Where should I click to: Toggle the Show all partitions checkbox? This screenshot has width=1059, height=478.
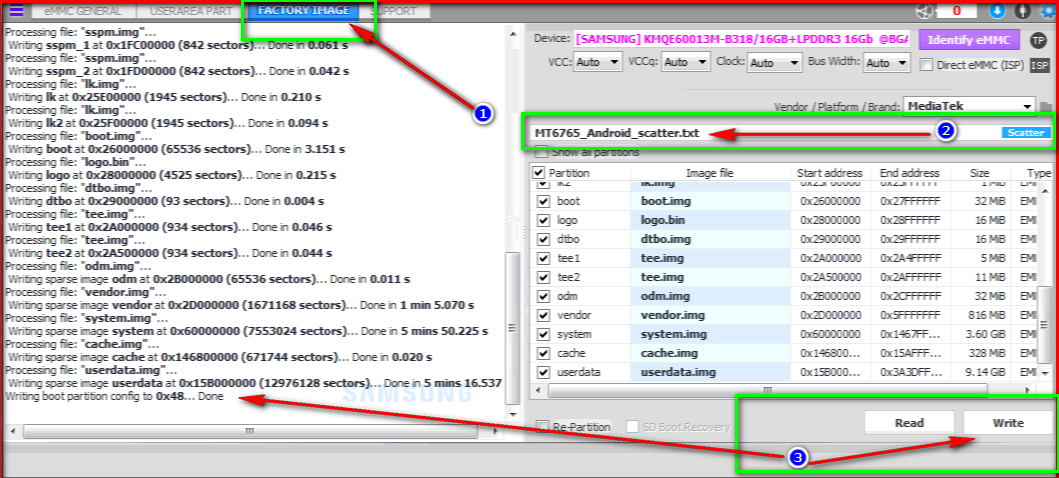coord(541,152)
